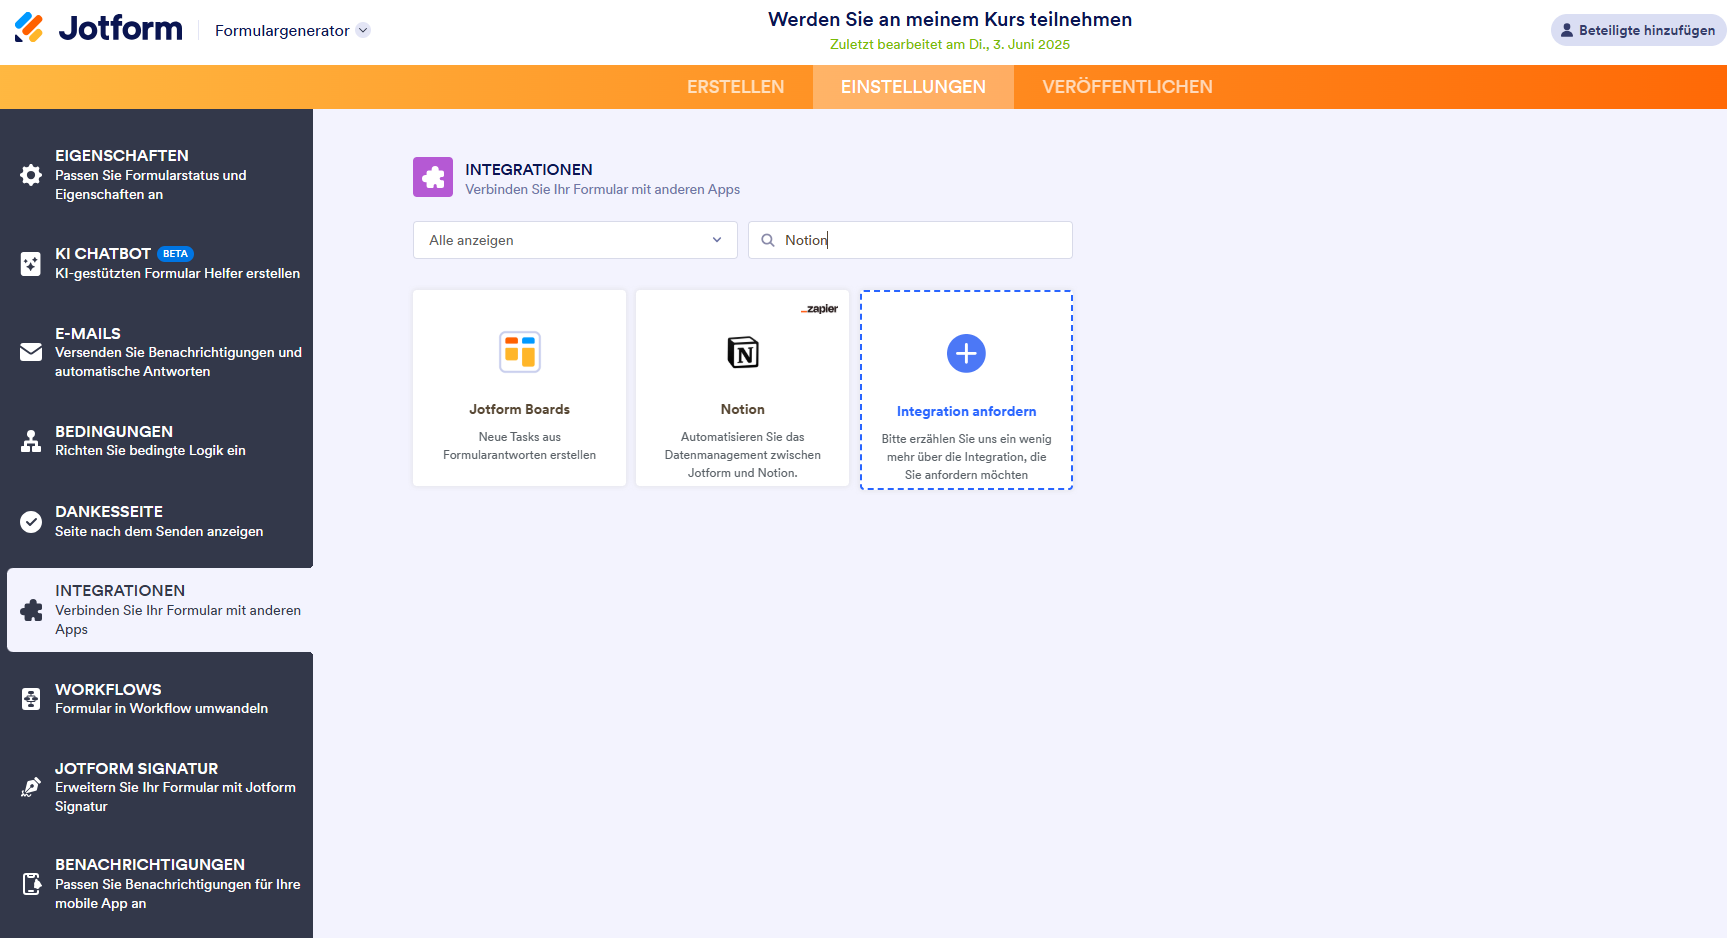Click the Workflows icon in sidebar
Viewport: 1727px width, 938px height.
tap(31, 699)
